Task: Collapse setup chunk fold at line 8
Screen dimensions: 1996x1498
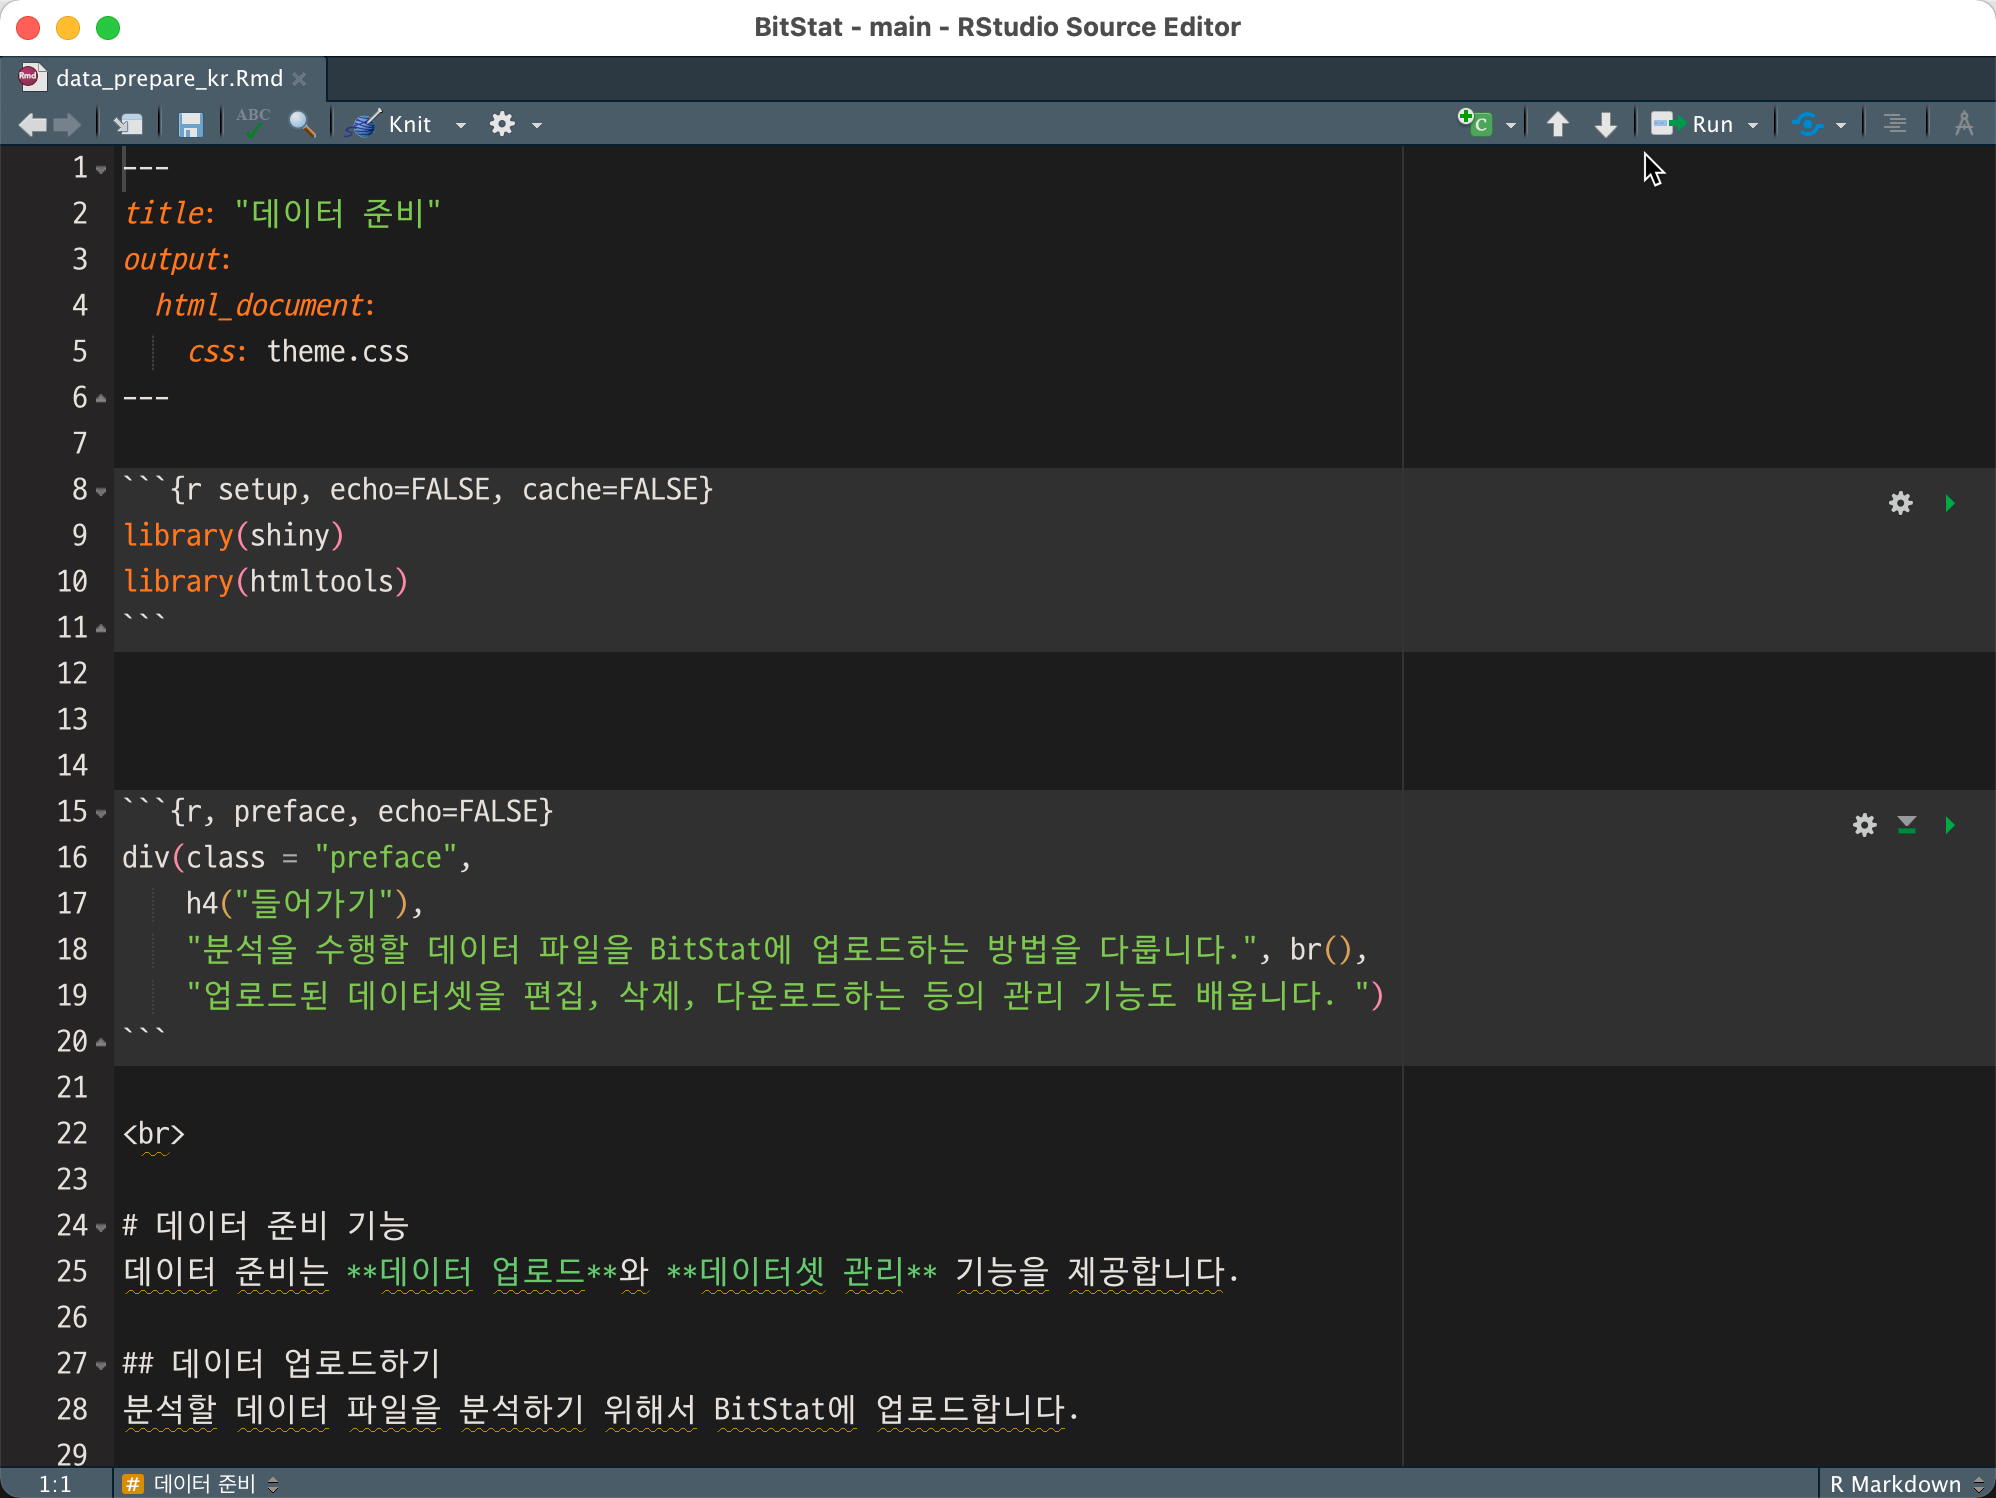Action: [101, 492]
